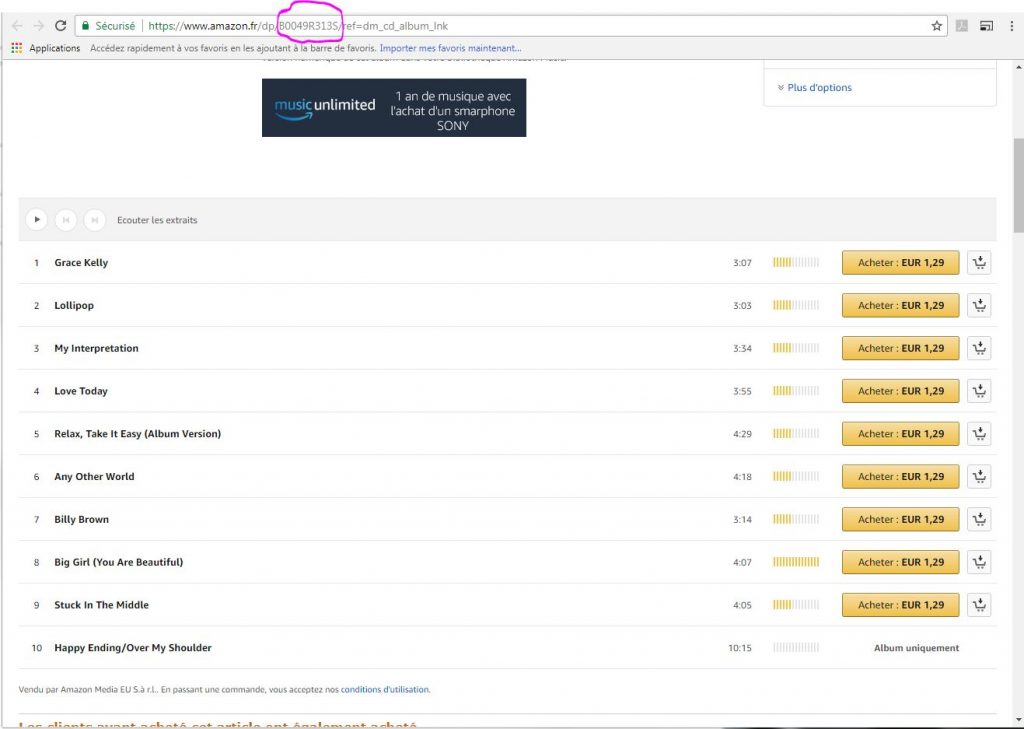
Task: Add Lollipop to cart via cart icon
Action: coord(979,306)
